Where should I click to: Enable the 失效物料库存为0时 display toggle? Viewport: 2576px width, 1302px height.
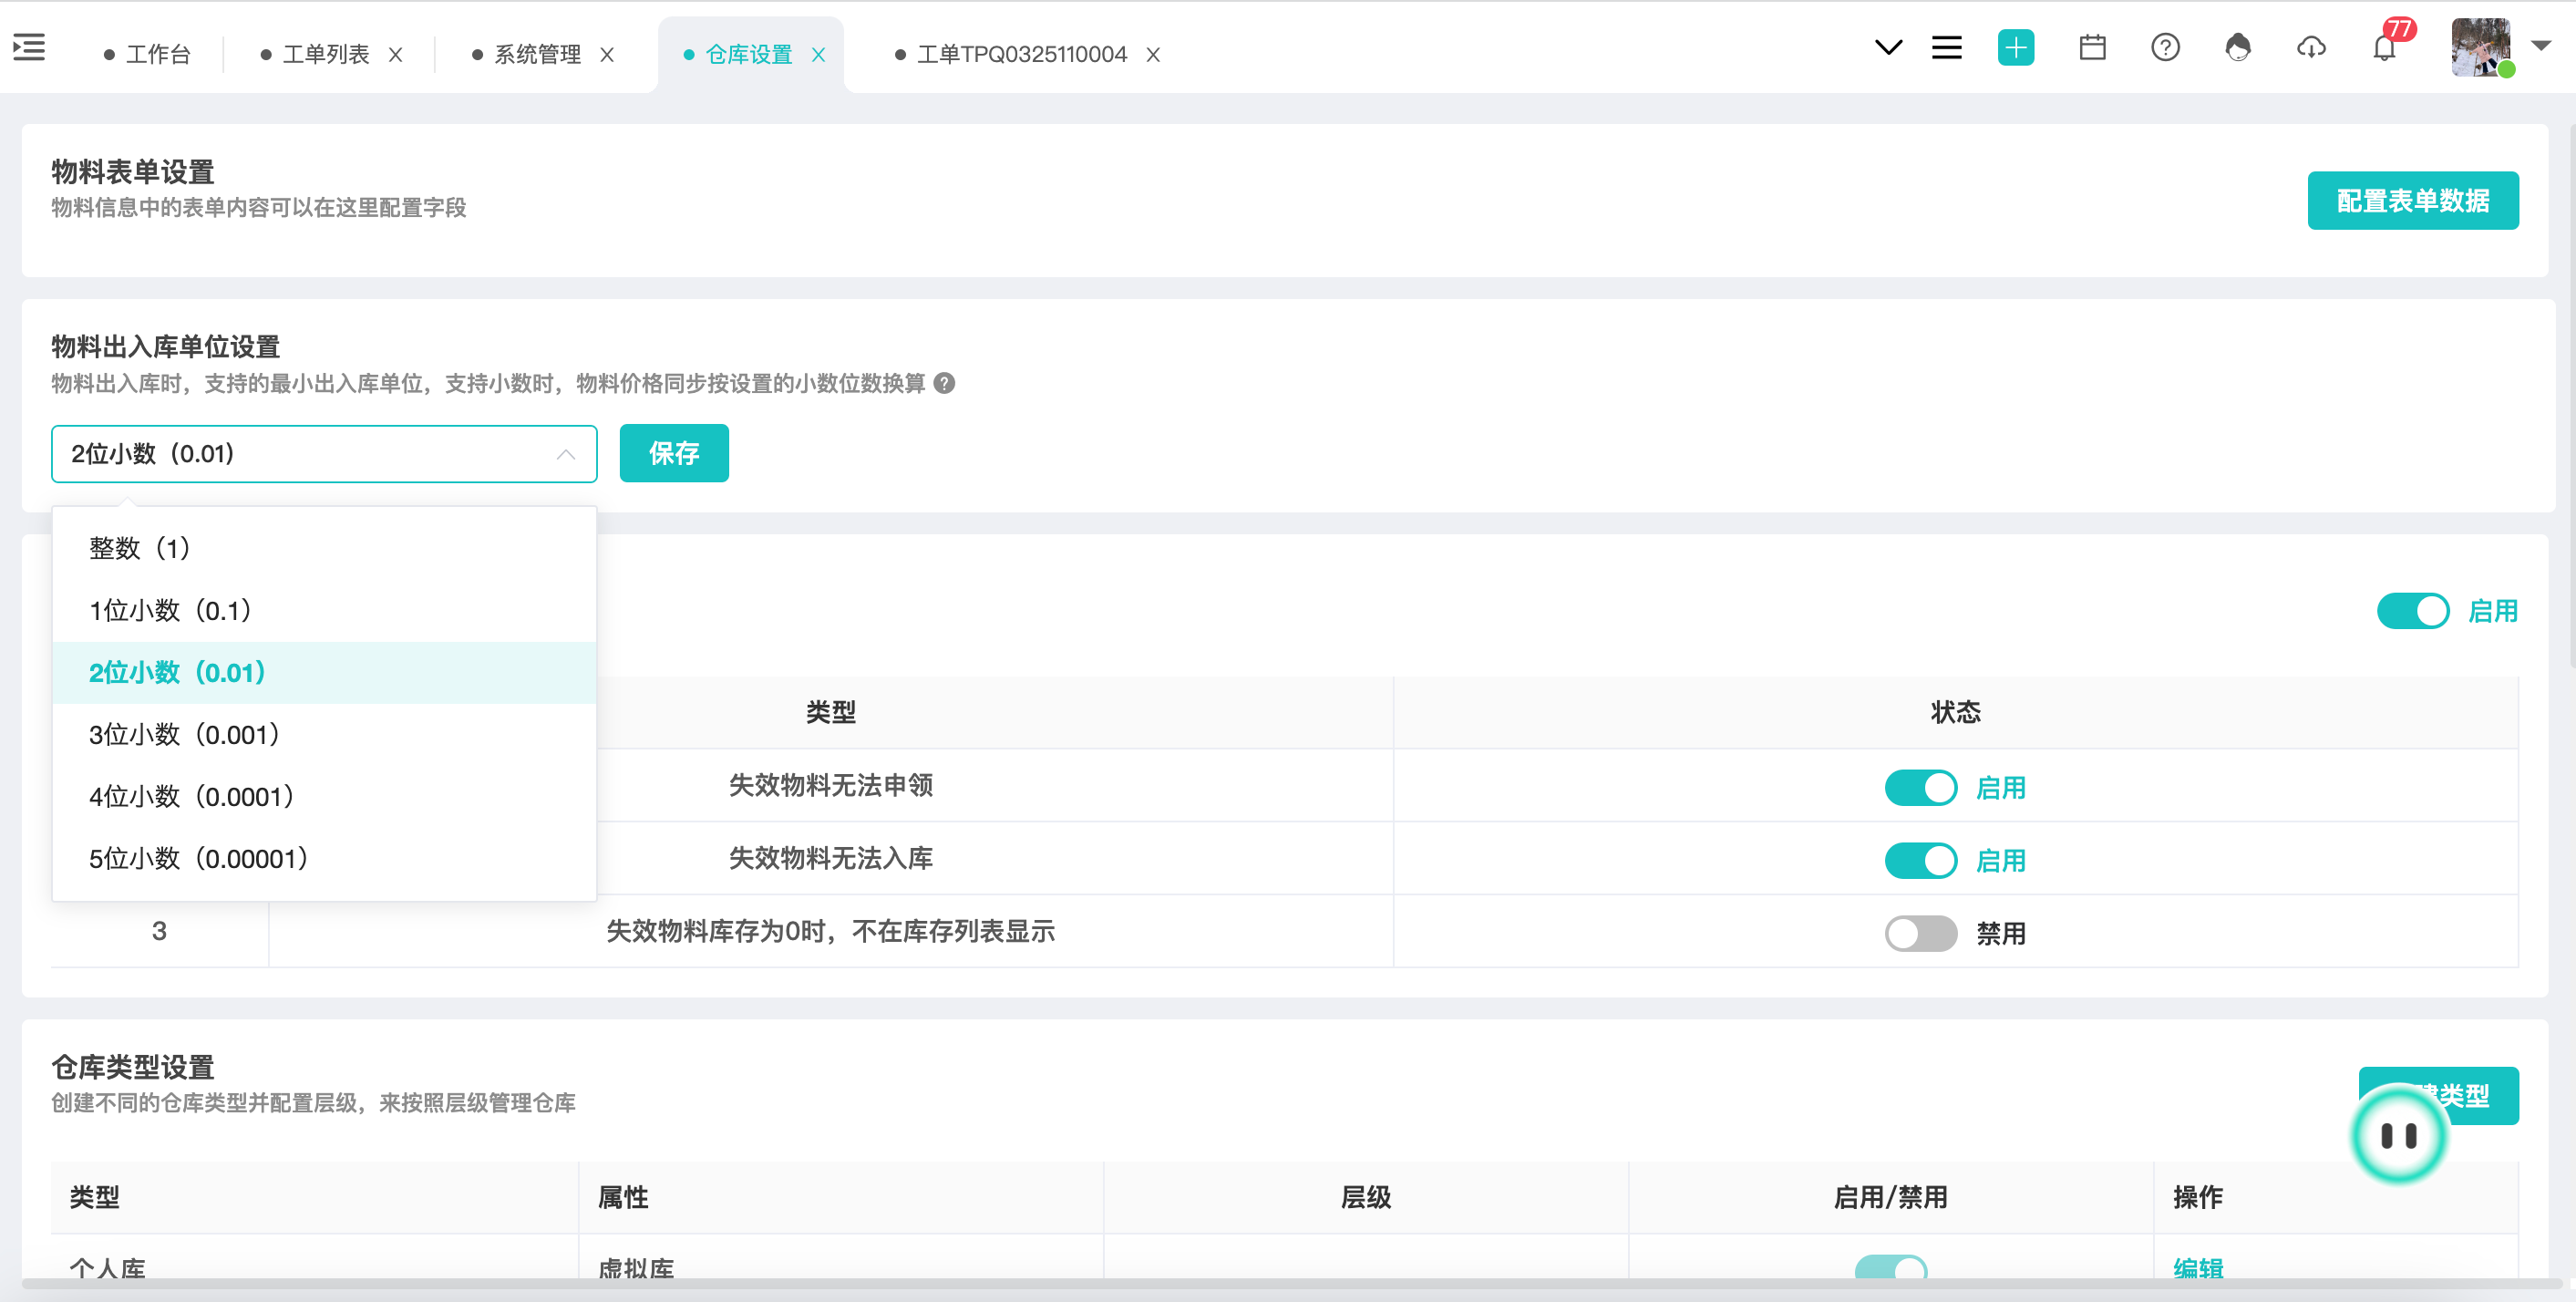[1920, 934]
